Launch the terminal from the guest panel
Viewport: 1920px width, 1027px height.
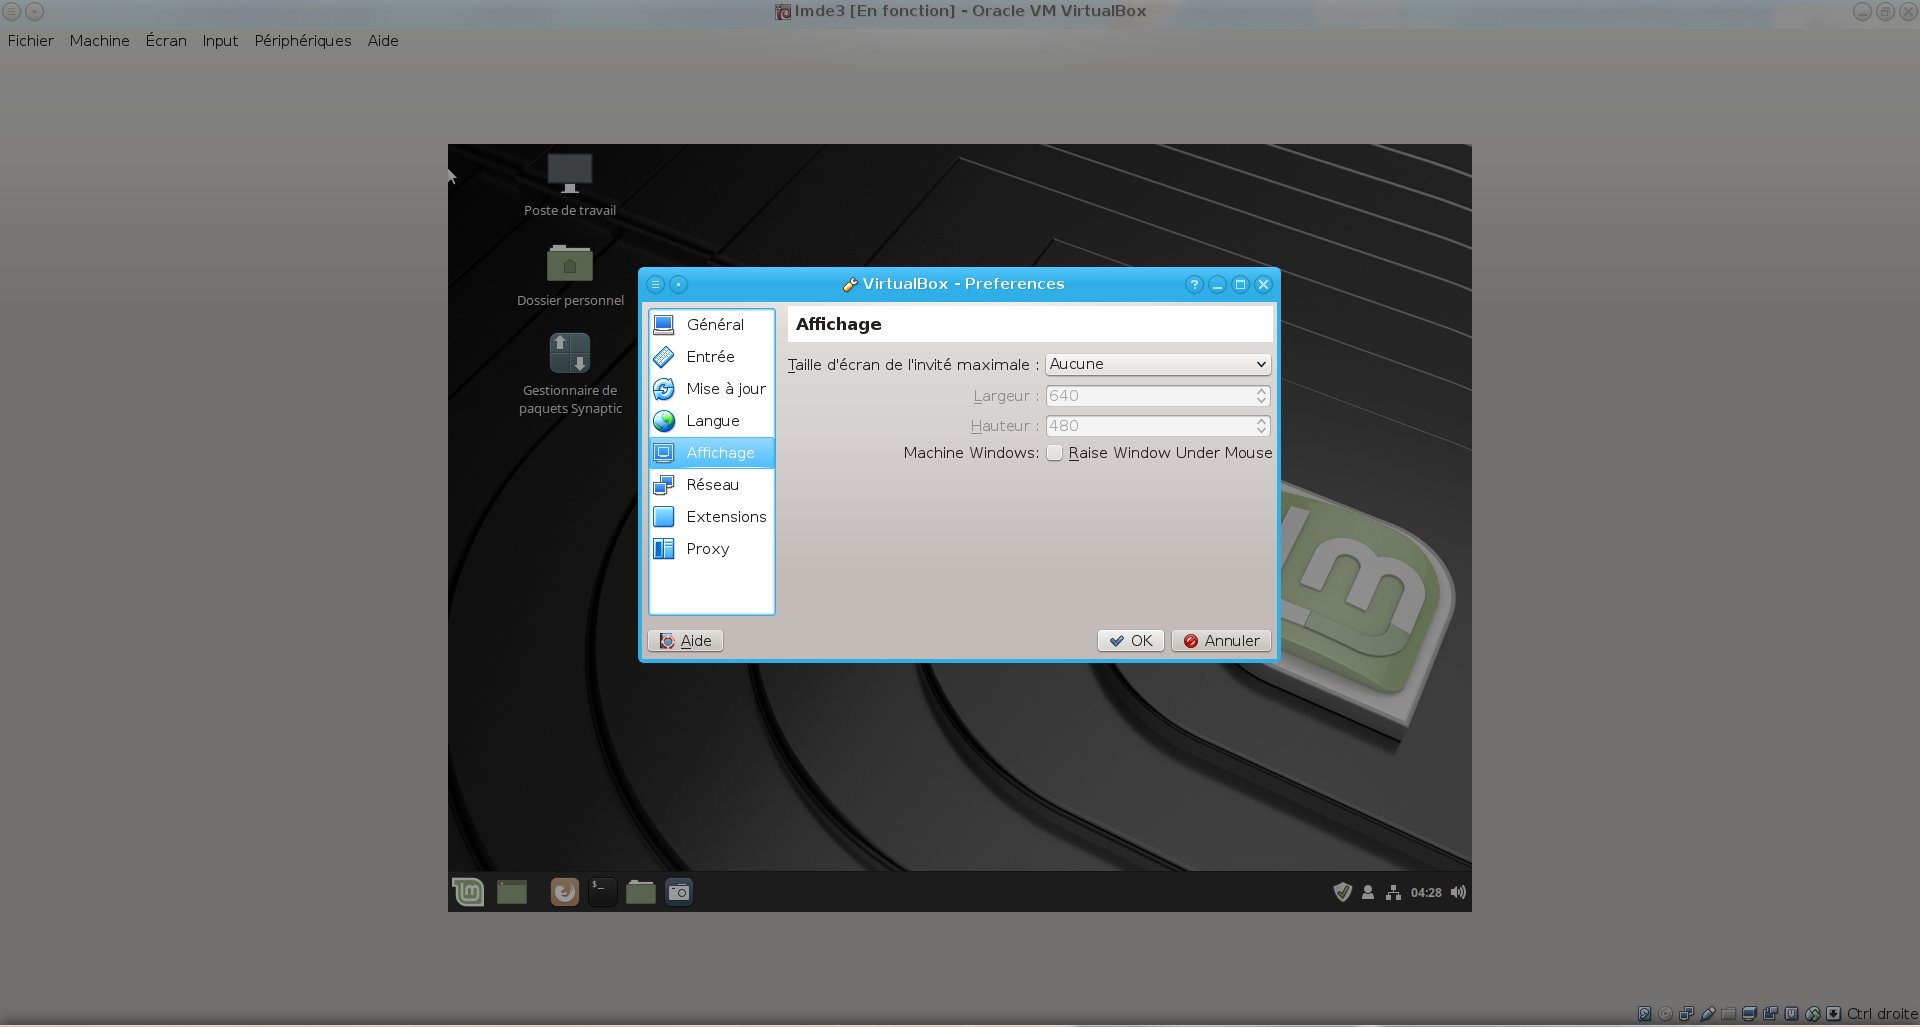(602, 891)
